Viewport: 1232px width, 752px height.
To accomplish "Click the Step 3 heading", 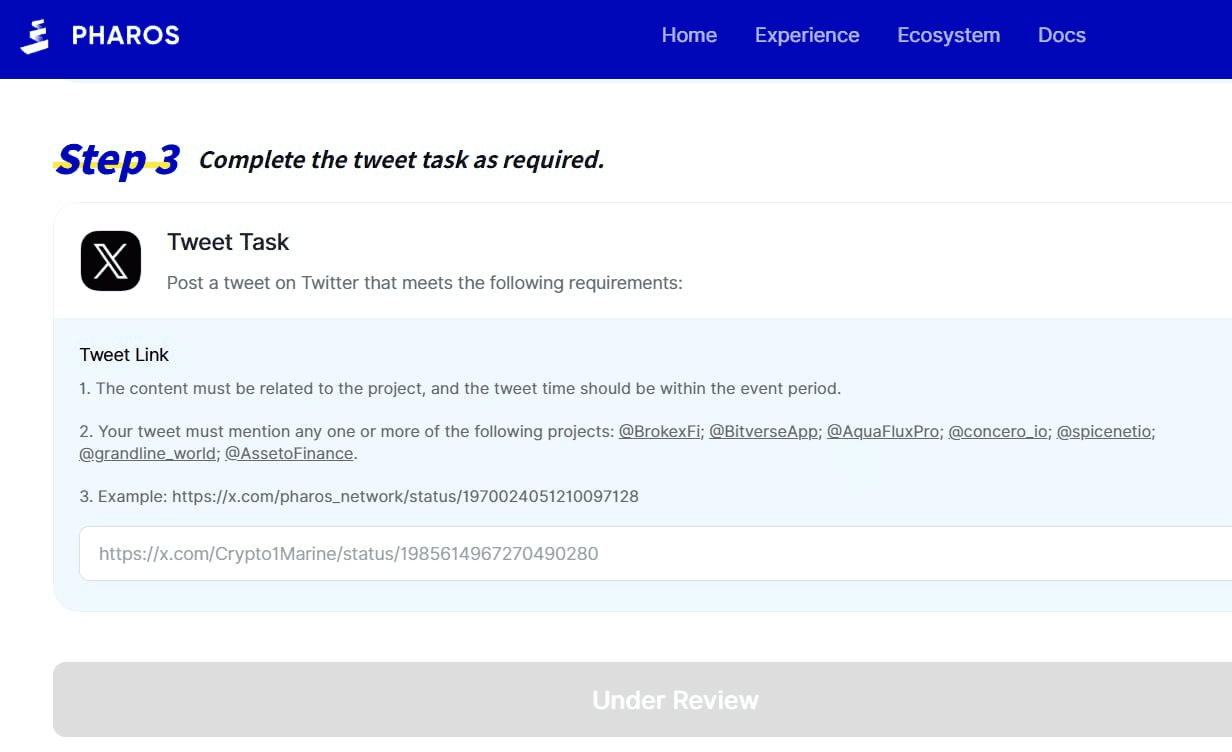I will point(118,160).
